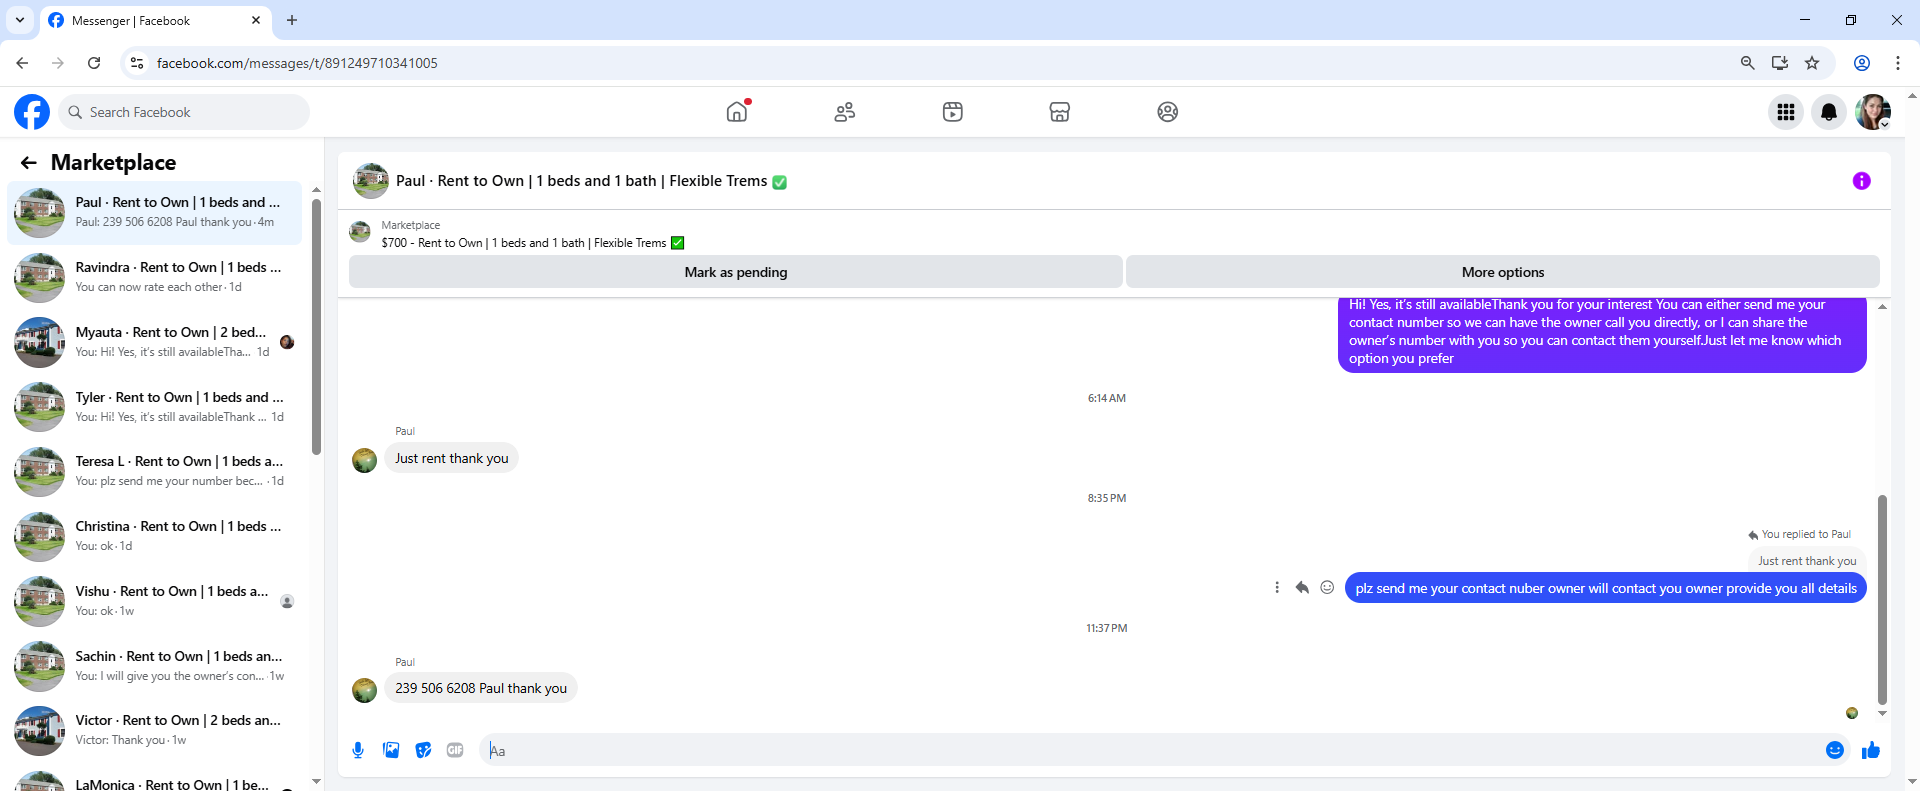Record a voice clip with microphone icon
1920x791 pixels.
tap(358, 750)
